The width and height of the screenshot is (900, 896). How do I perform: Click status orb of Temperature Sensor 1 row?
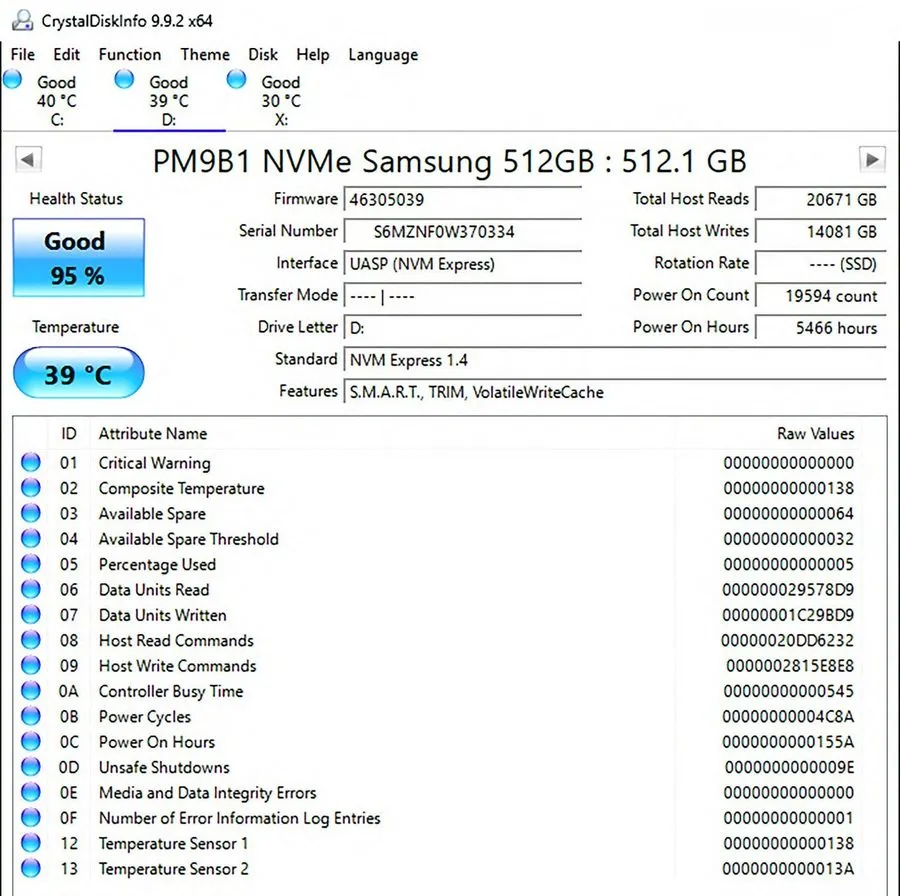(31, 843)
